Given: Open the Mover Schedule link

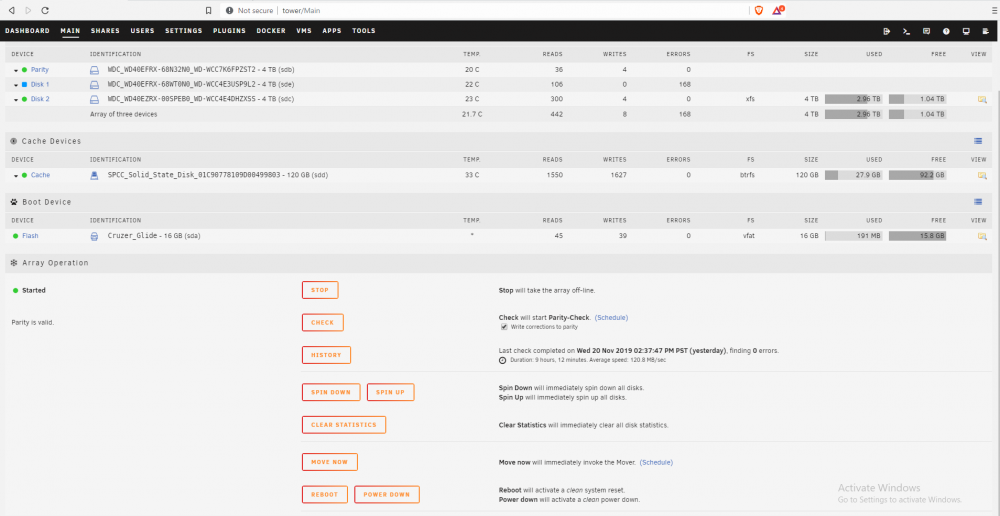Looking at the screenshot, I should tap(656, 462).
